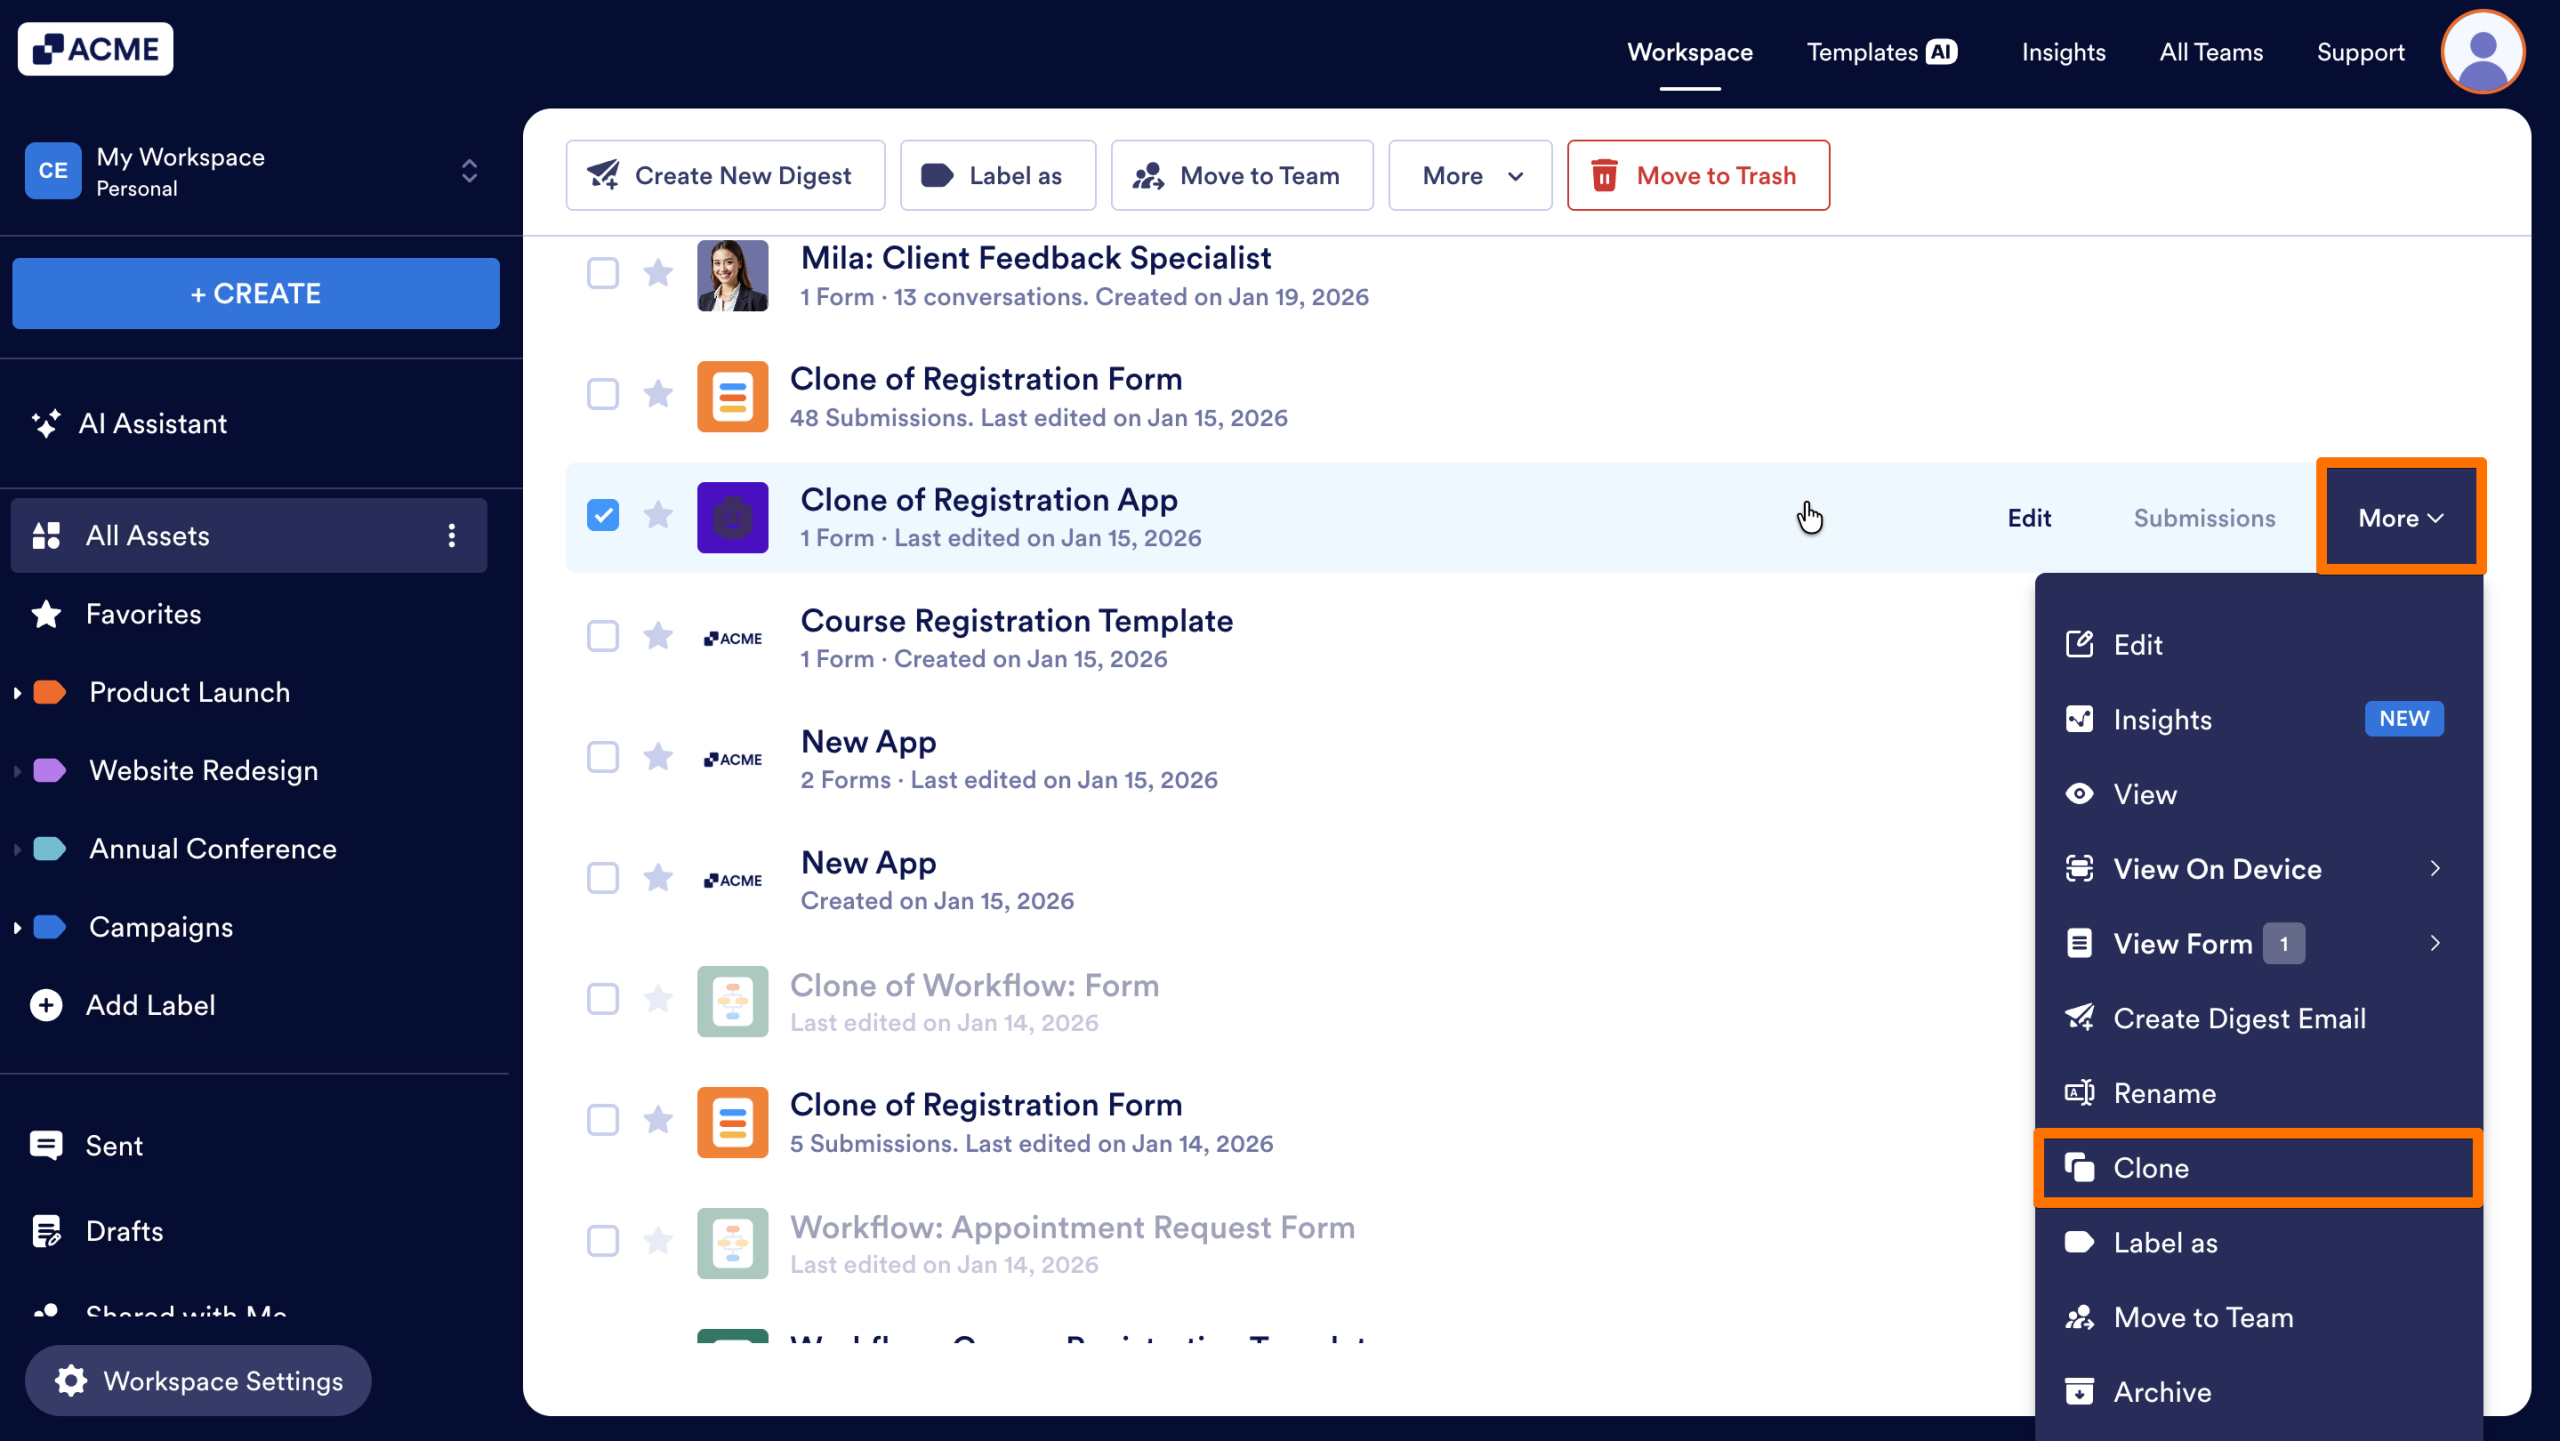
Task: Click the Workspace Settings gear icon
Action: [x=71, y=1380]
